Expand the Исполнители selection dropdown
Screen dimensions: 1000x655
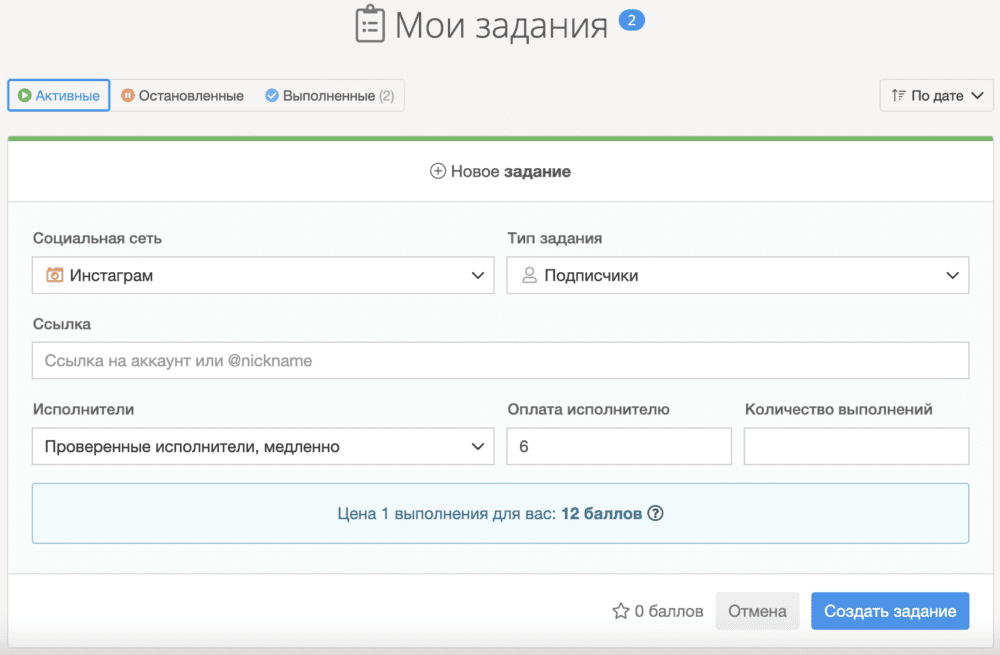(263, 447)
